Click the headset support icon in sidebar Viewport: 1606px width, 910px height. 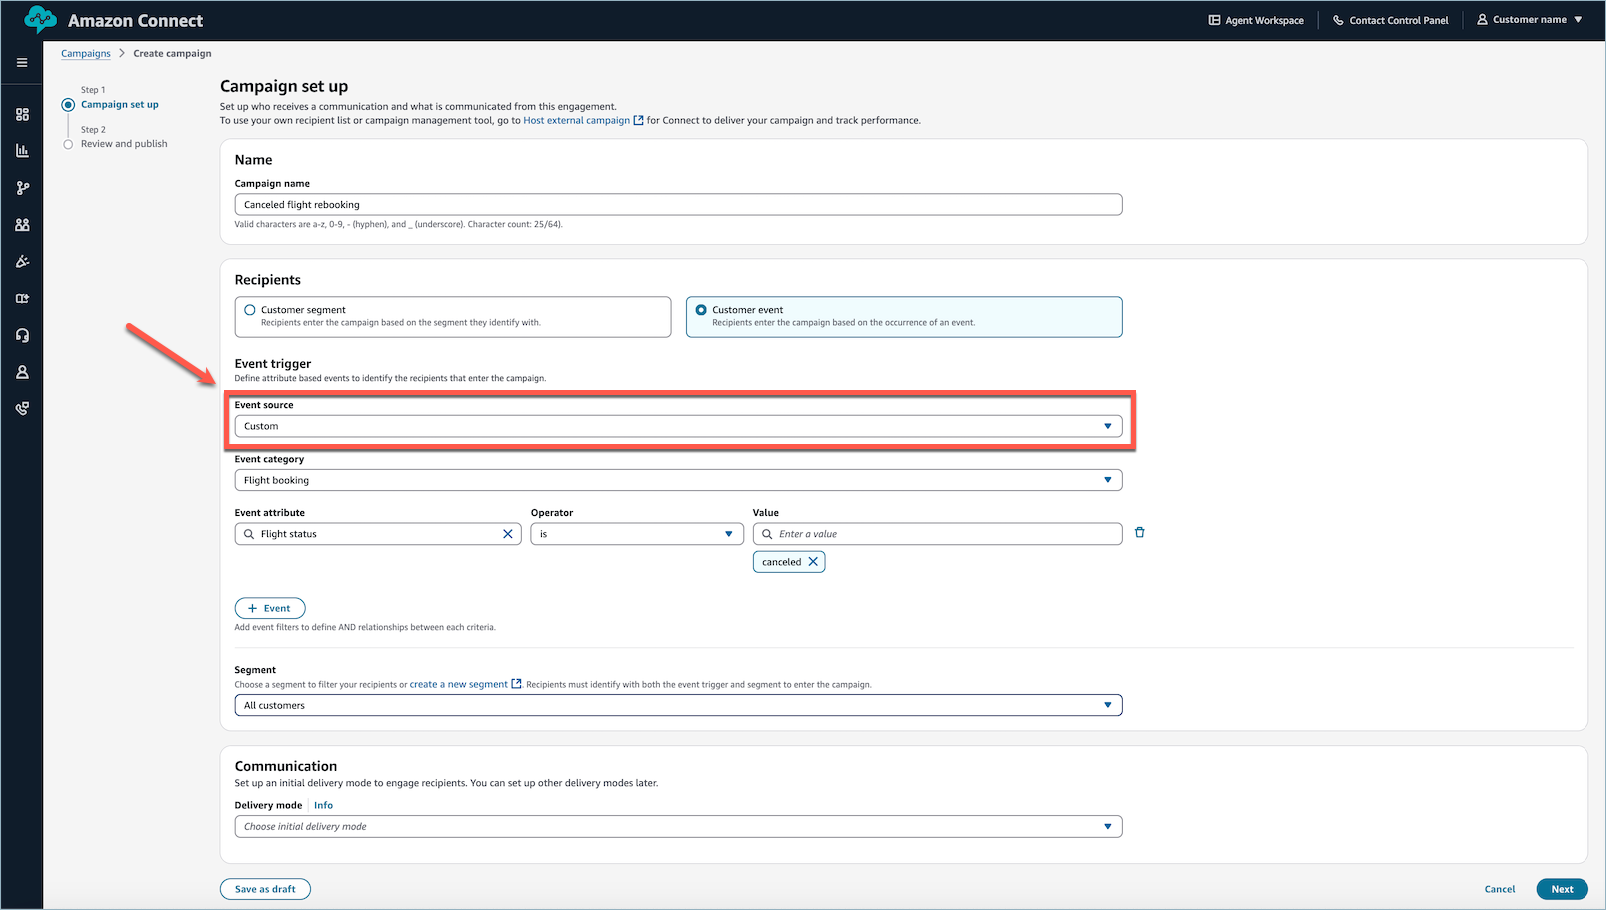point(22,334)
